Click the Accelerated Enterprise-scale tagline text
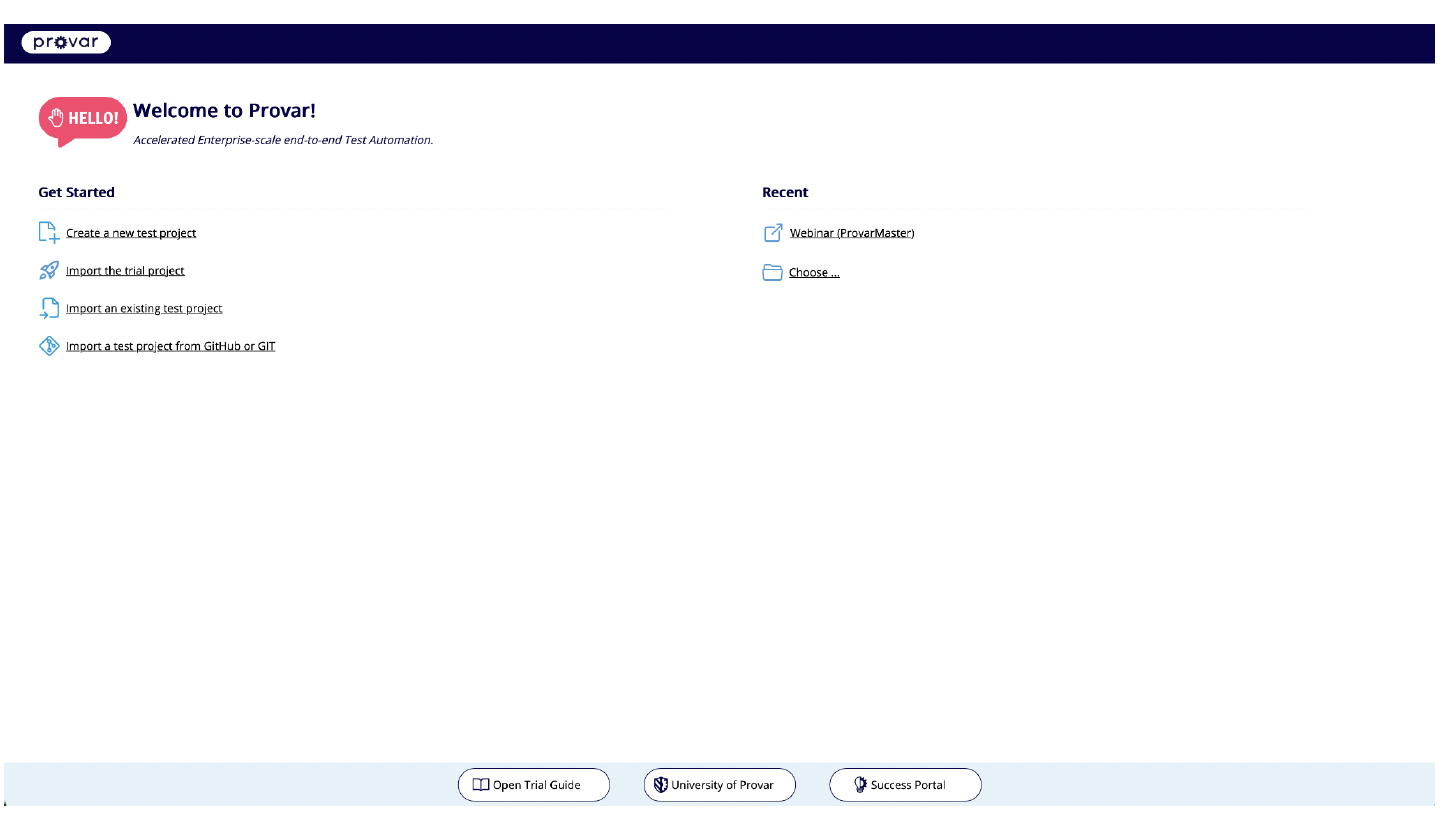 pyautogui.click(x=283, y=140)
